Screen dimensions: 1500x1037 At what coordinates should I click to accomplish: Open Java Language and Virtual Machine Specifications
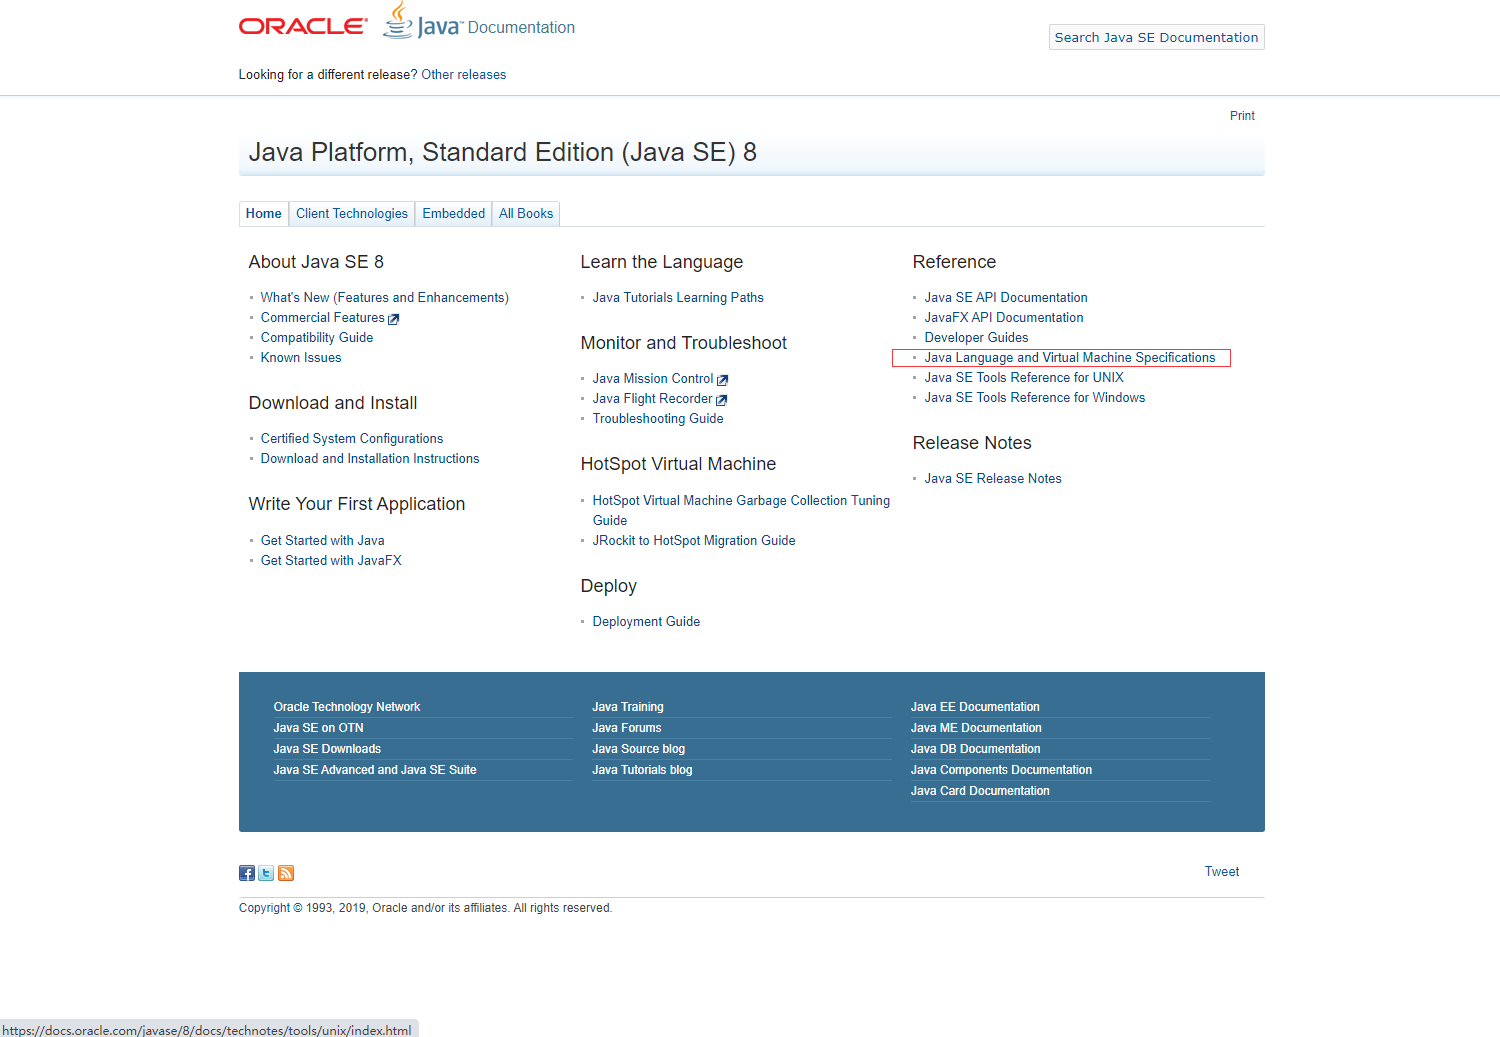click(1070, 358)
